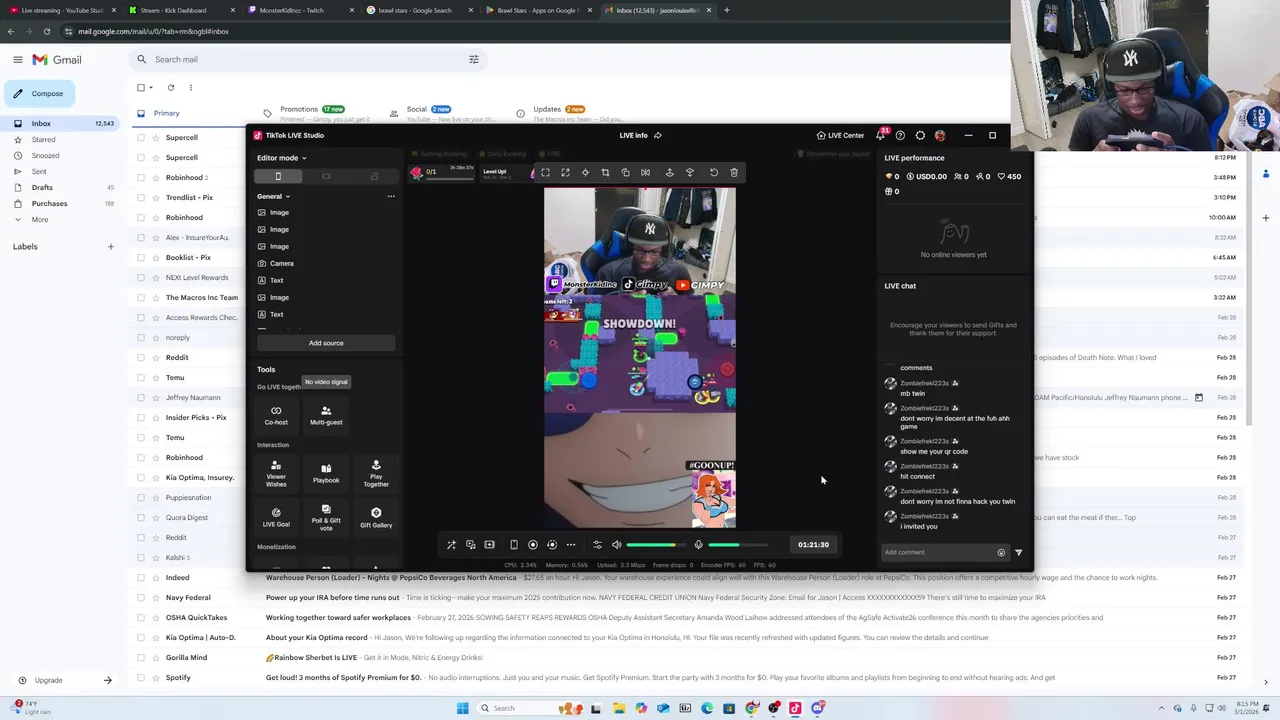Switch to MonsterKidInc - Twitch browser tab
The height and width of the screenshot is (720, 1280).
click(x=301, y=10)
